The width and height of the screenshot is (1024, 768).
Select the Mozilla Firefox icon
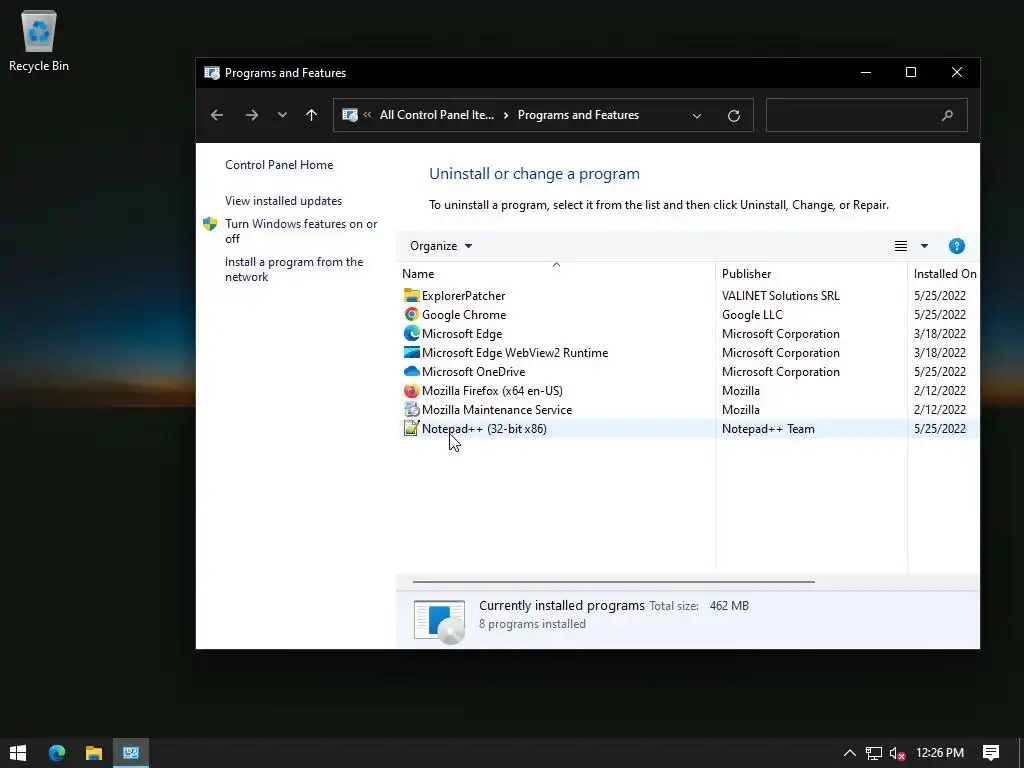pyautogui.click(x=411, y=391)
